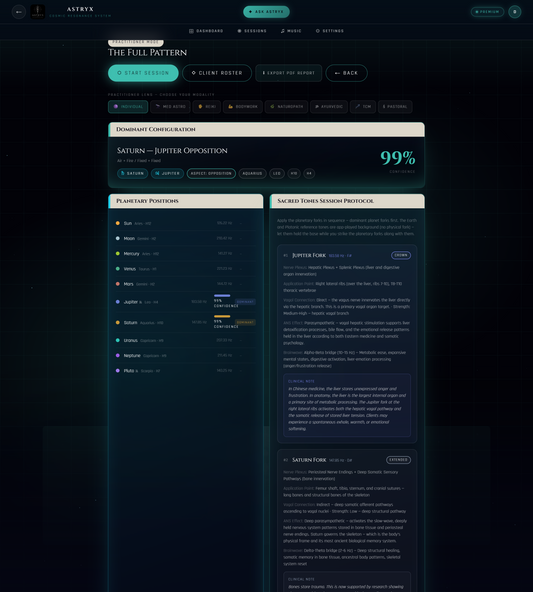Click the Saturn Fork card title
The height and width of the screenshot is (592, 533).
tap(309, 460)
